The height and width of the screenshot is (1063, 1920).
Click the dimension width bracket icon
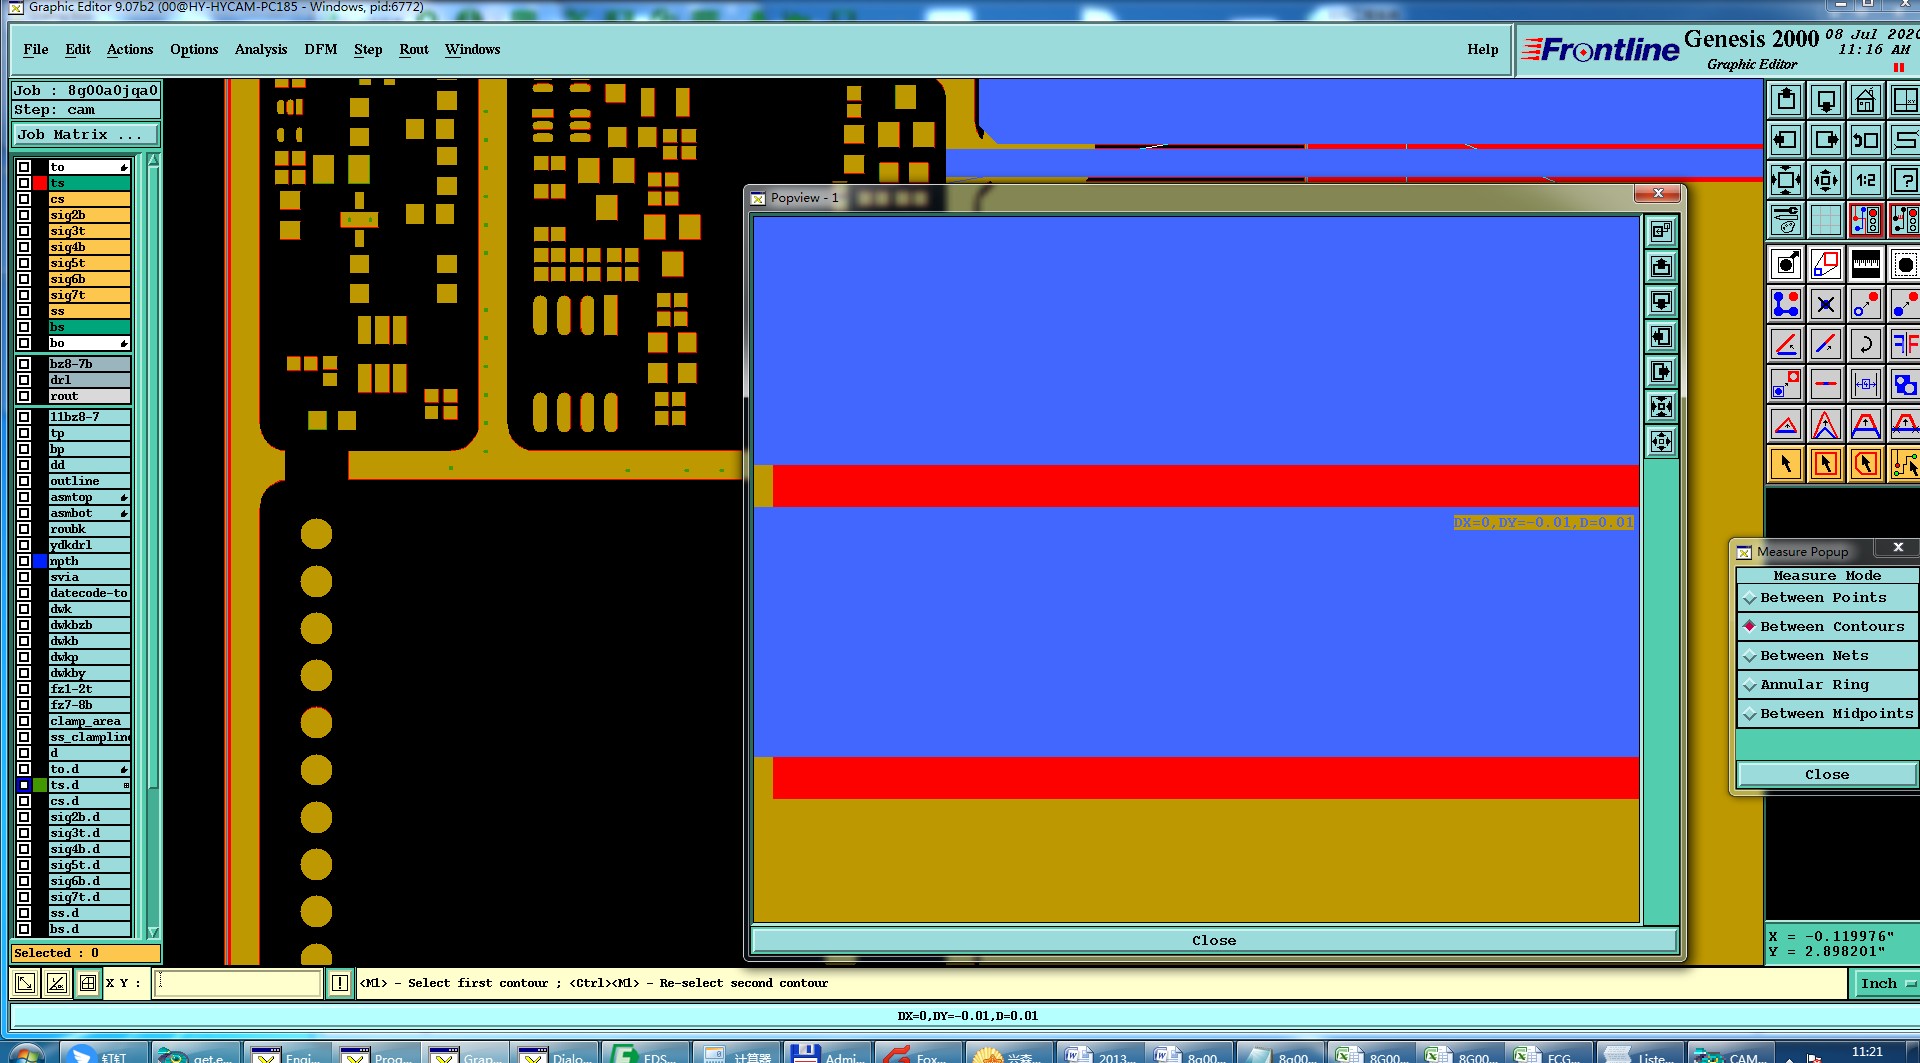coord(1866,384)
